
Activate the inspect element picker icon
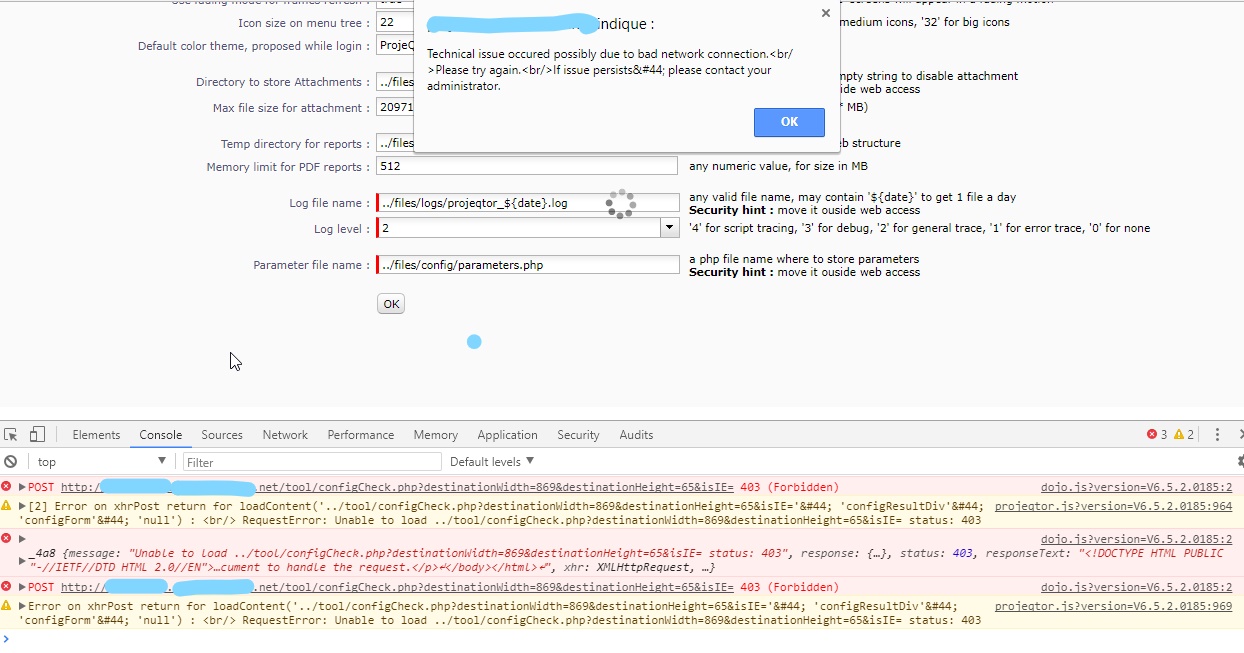pyautogui.click(x=11, y=435)
